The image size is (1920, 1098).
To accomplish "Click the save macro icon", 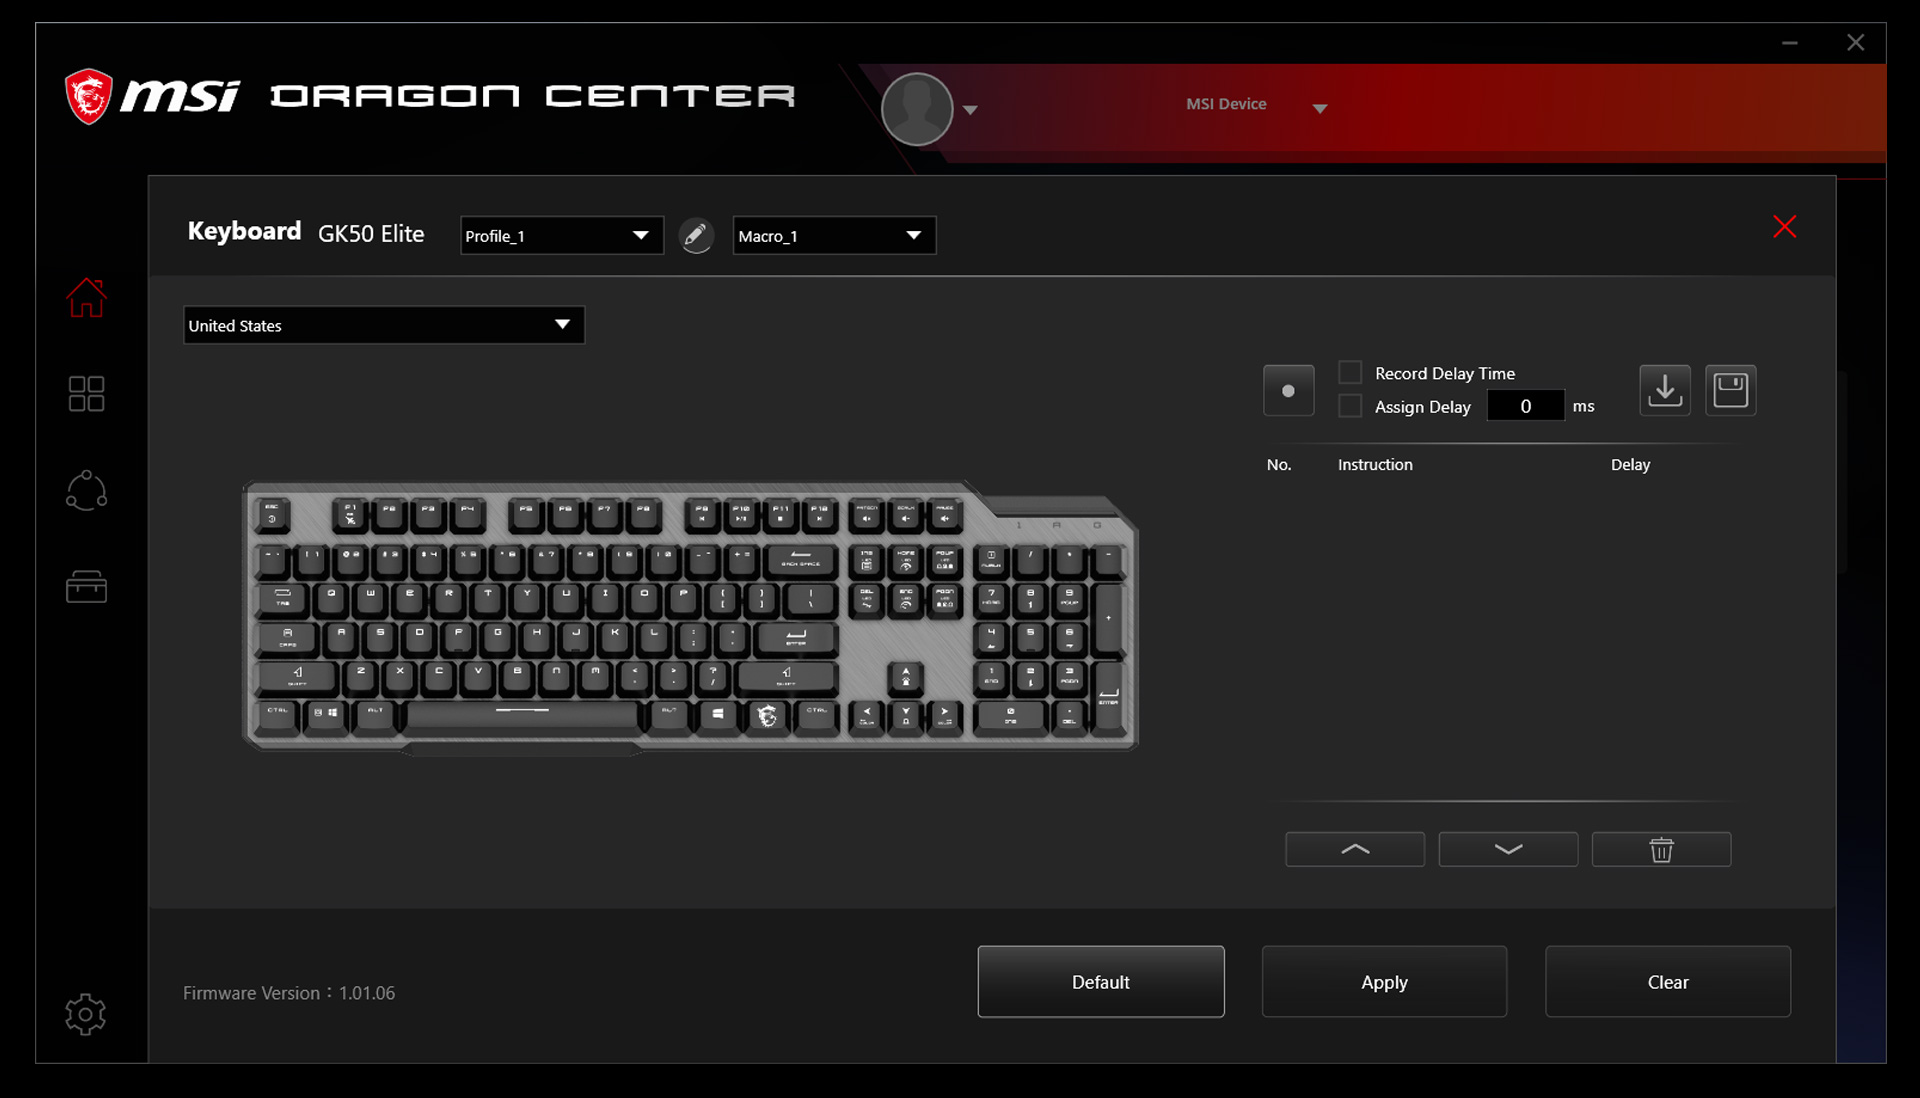I will (x=1729, y=389).
